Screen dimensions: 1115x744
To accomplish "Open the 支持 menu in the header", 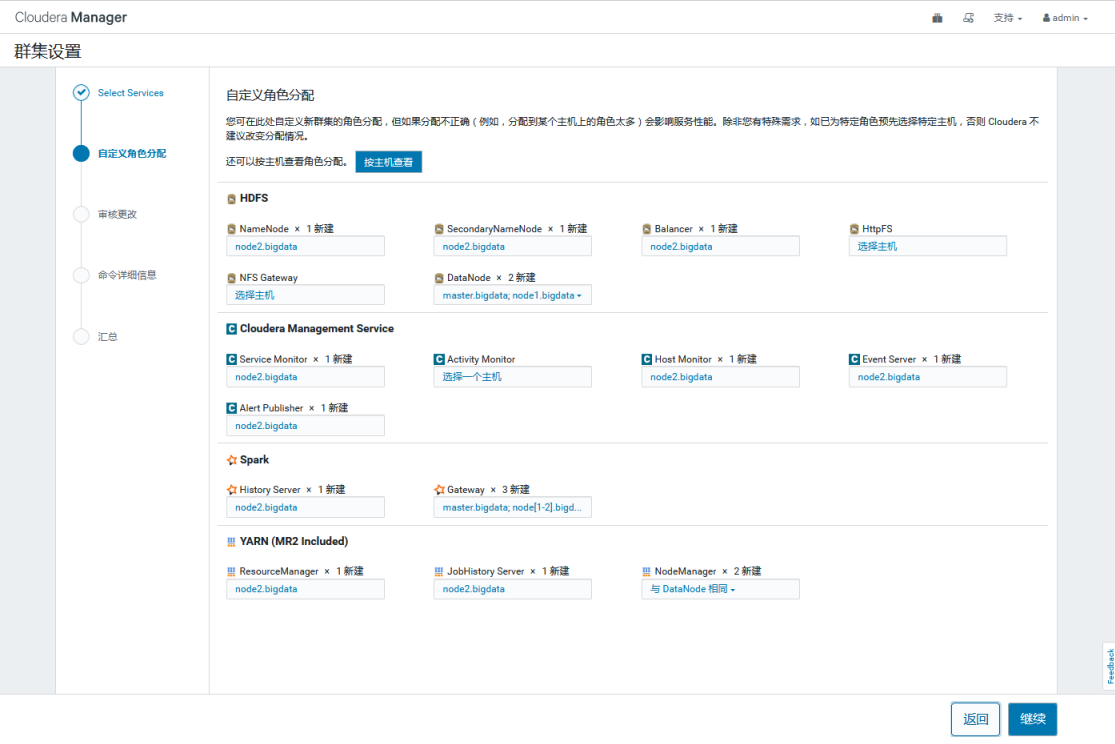I will click(x=1006, y=17).
